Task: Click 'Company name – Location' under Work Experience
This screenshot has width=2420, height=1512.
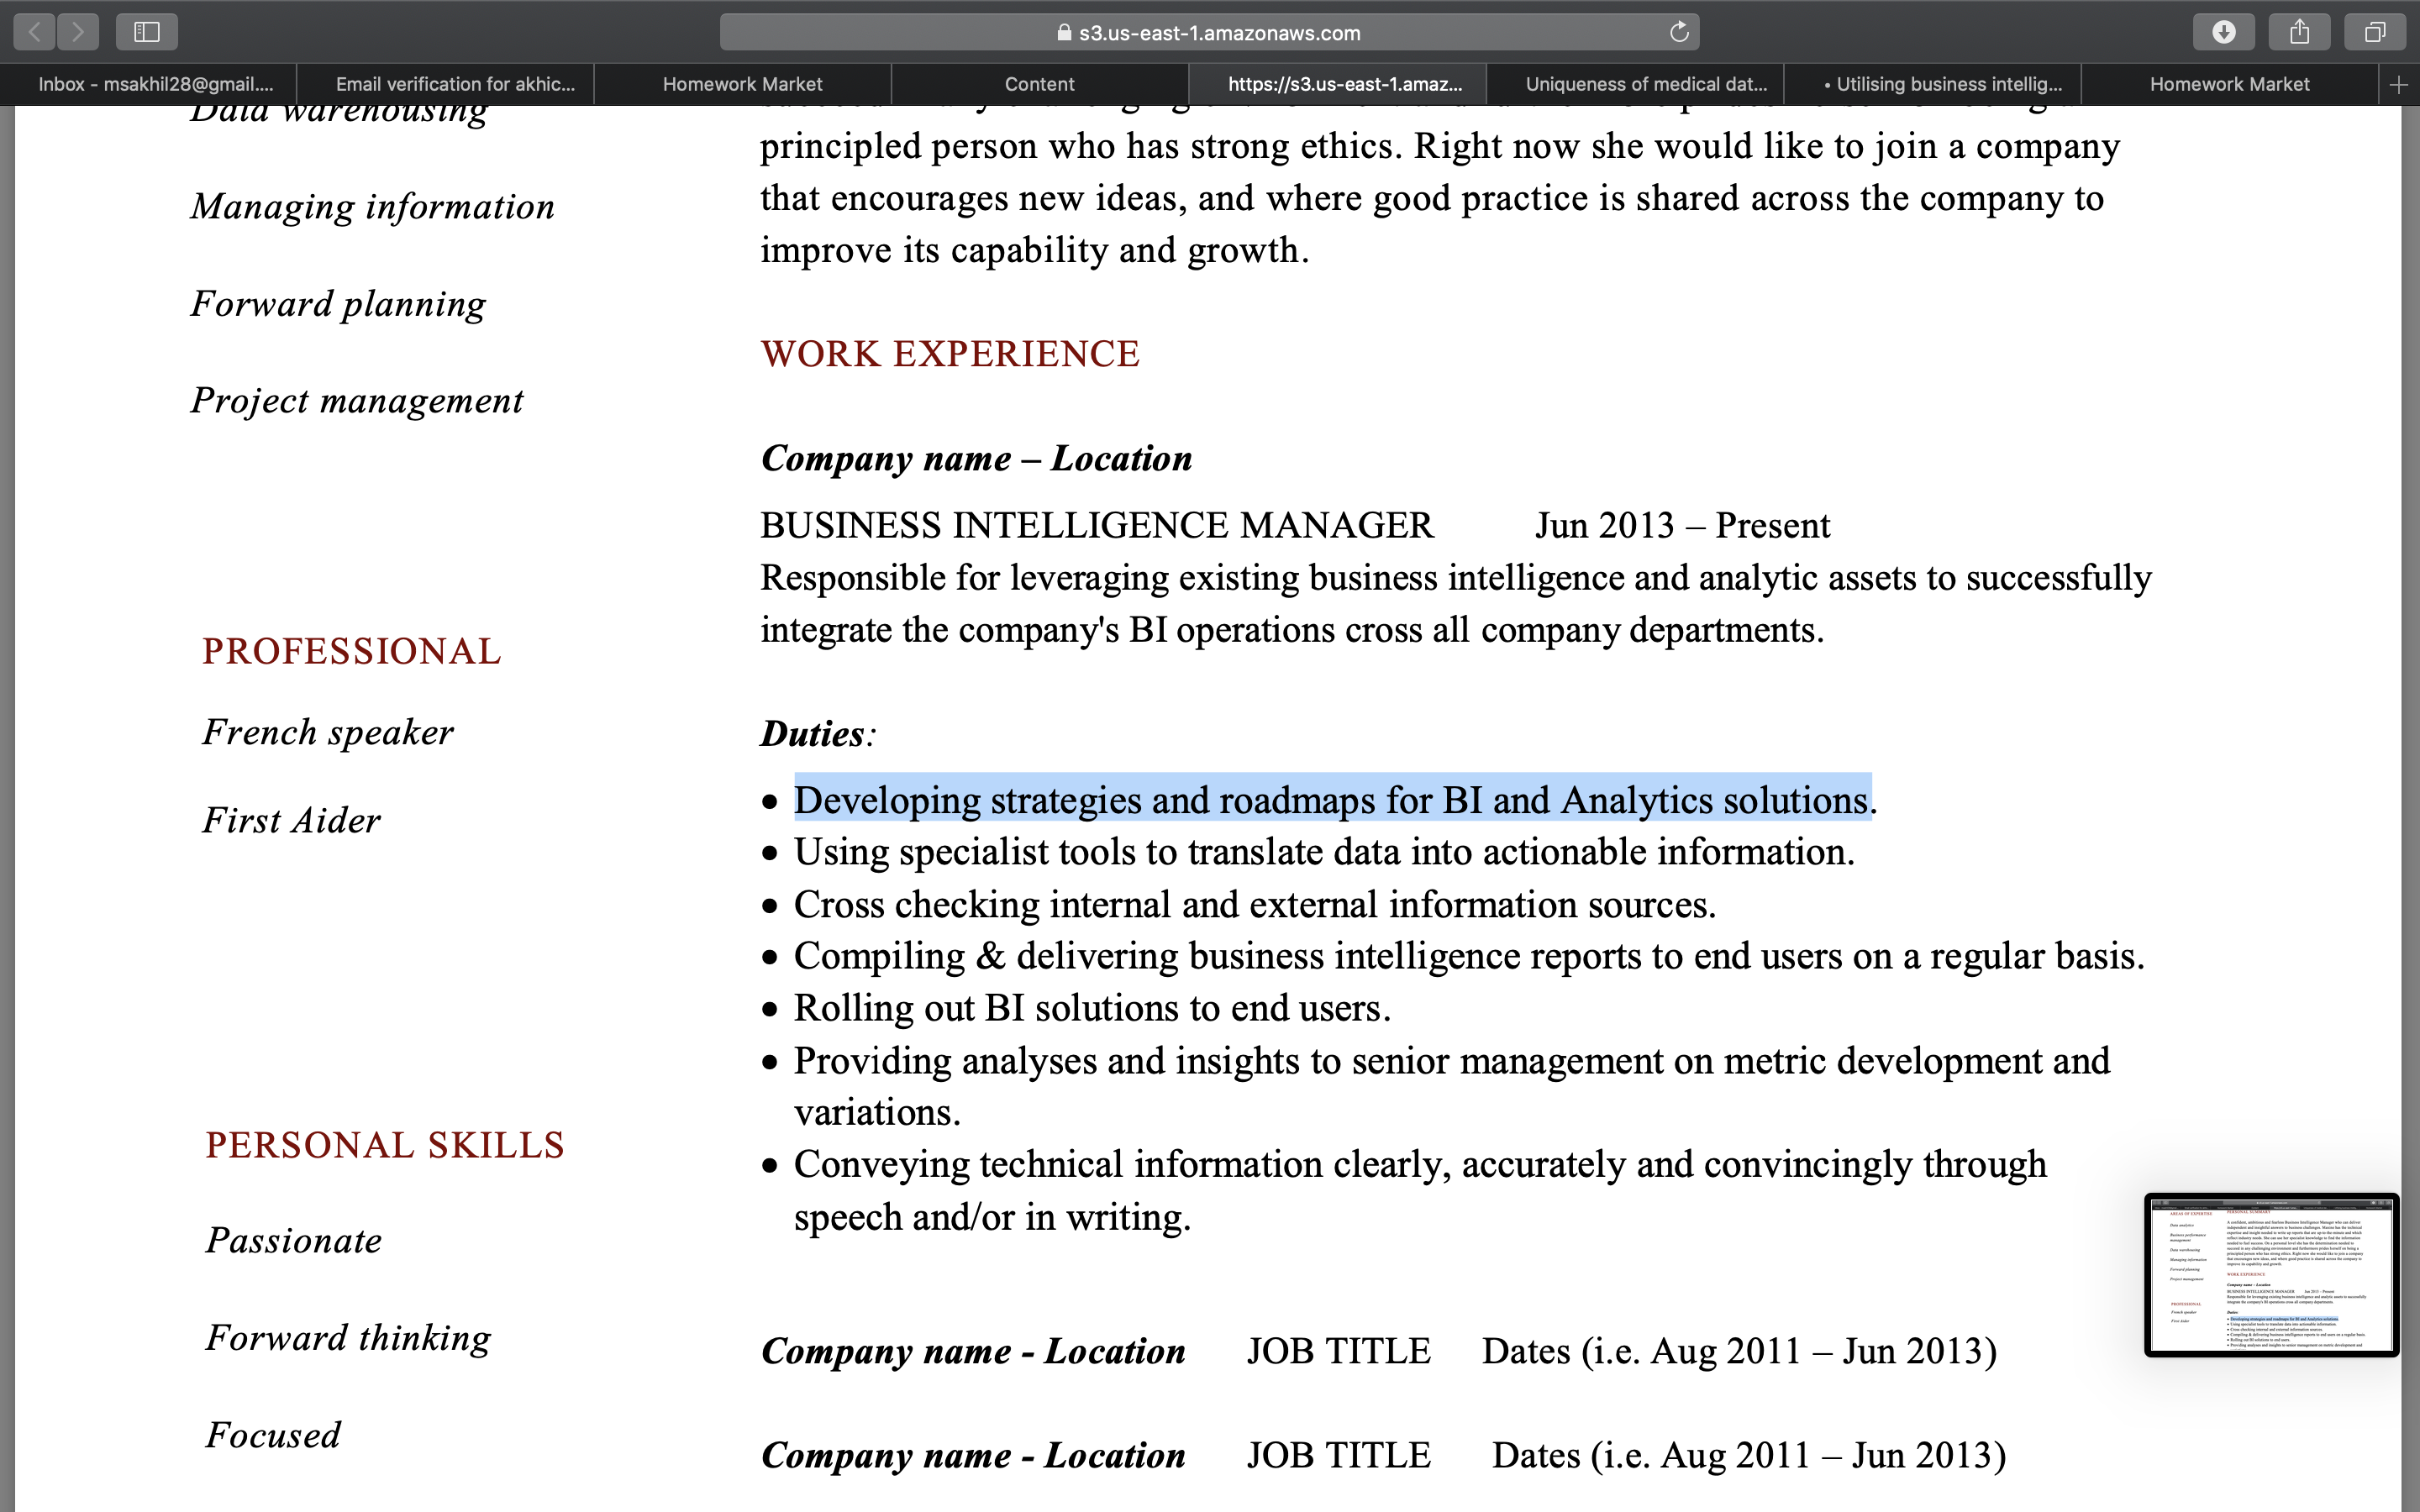Action: click(976, 459)
